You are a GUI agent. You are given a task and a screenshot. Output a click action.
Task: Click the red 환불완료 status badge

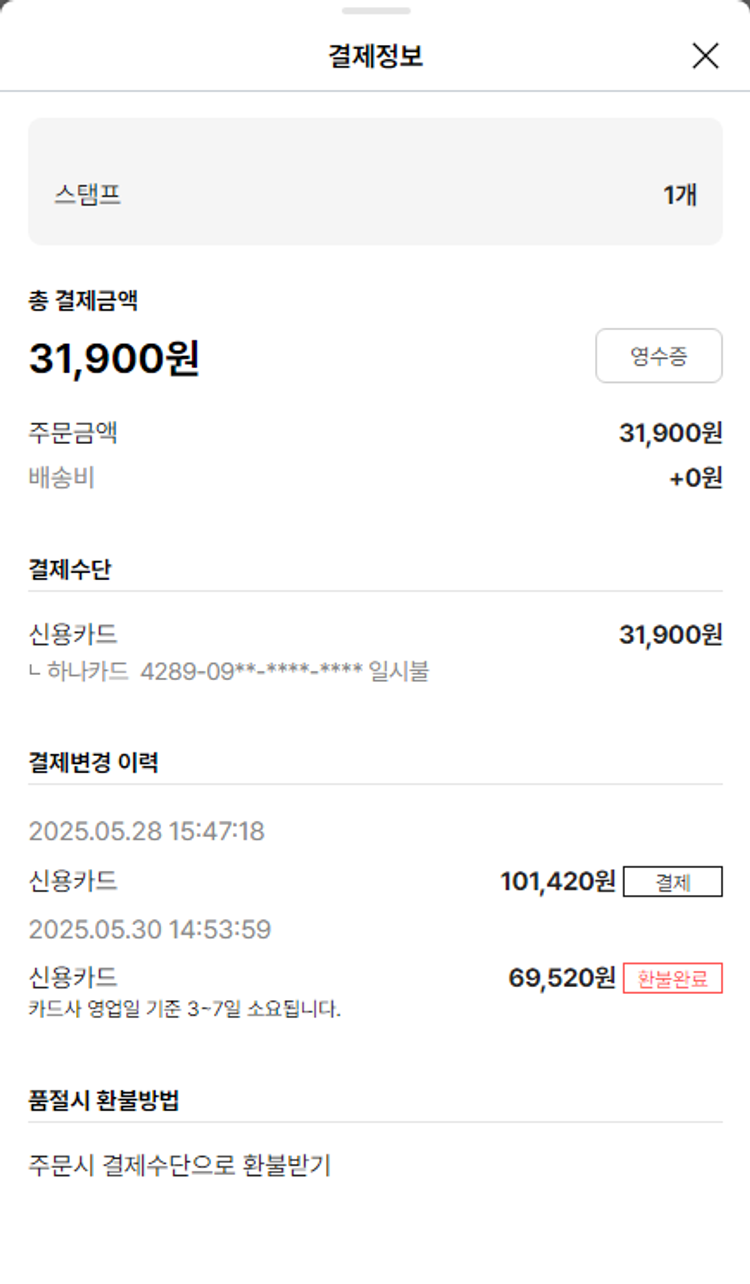click(672, 978)
